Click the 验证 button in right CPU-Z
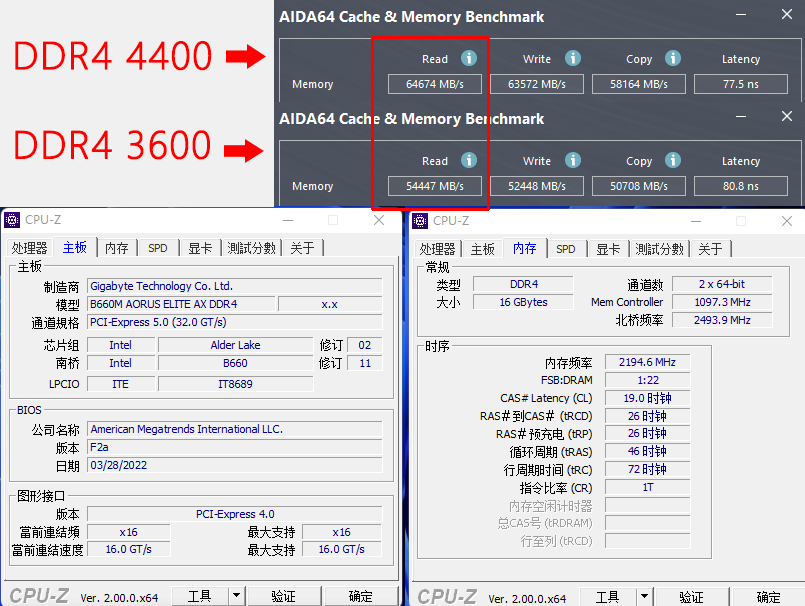Image resolution: width=805 pixels, height=606 pixels. (x=691, y=595)
